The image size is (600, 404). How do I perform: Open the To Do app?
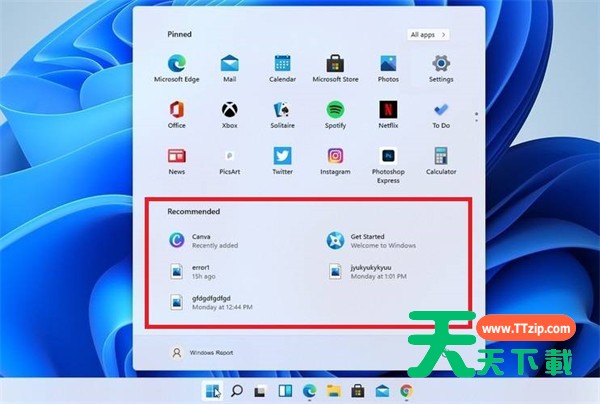pos(441,115)
